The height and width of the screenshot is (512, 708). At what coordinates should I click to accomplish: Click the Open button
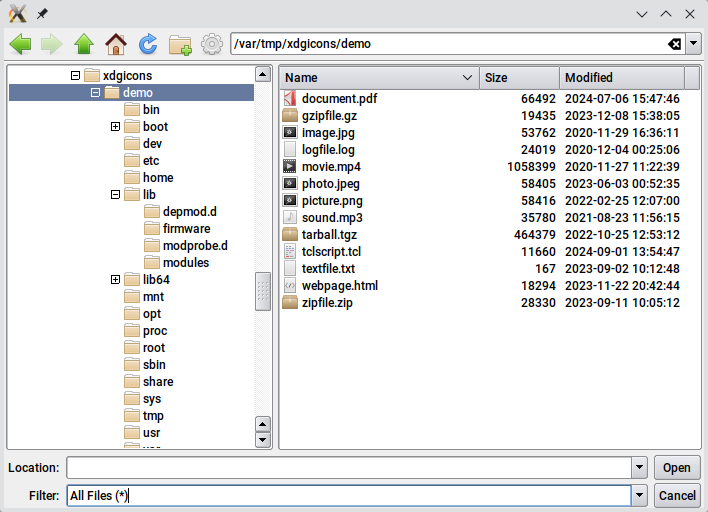(677, 467)
